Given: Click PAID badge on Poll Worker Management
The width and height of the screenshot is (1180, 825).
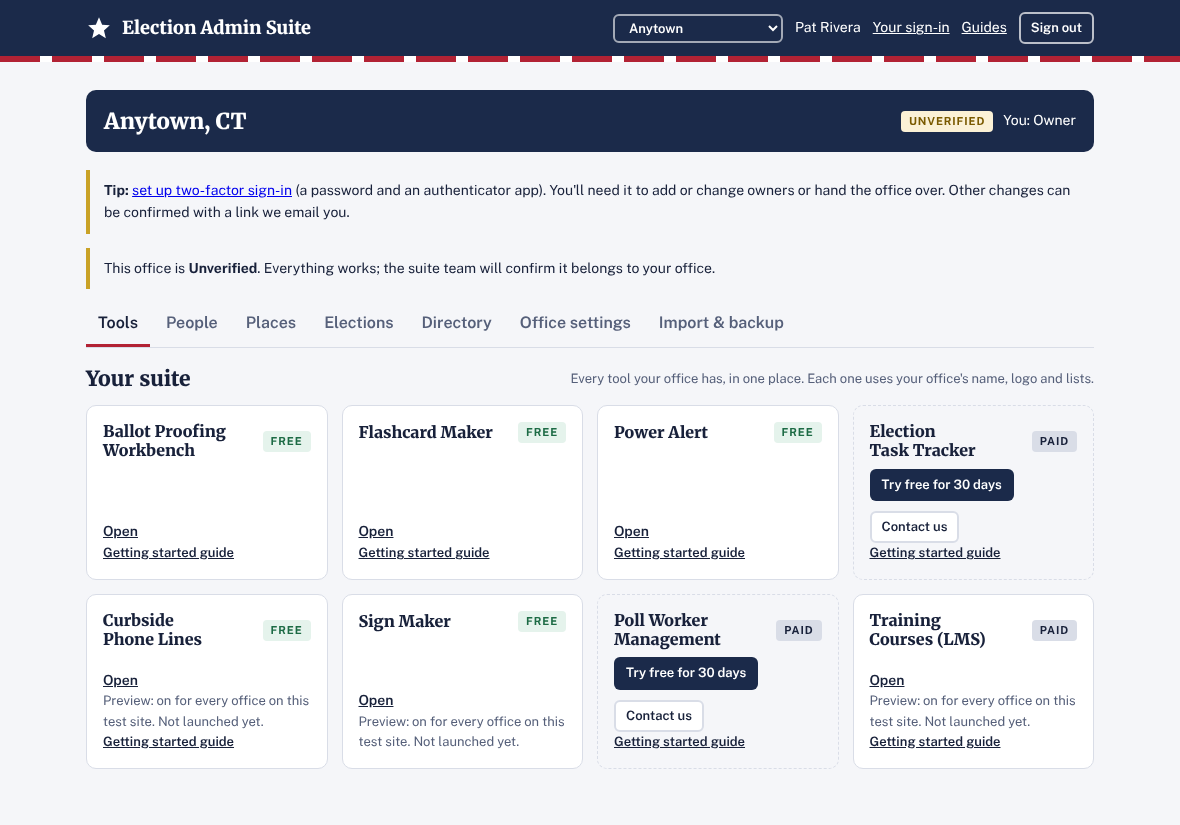Looking at the screenshot, I should 798,630.
